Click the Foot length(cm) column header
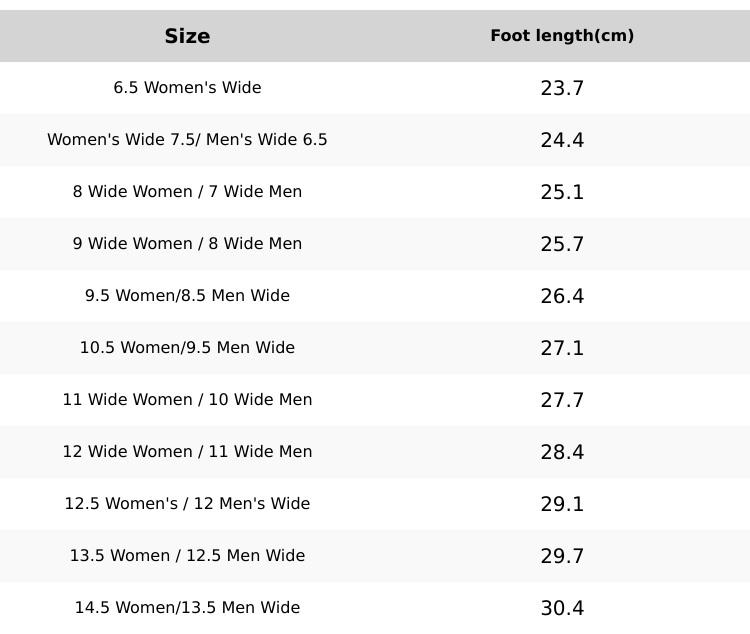 click(x=562, y=36)
